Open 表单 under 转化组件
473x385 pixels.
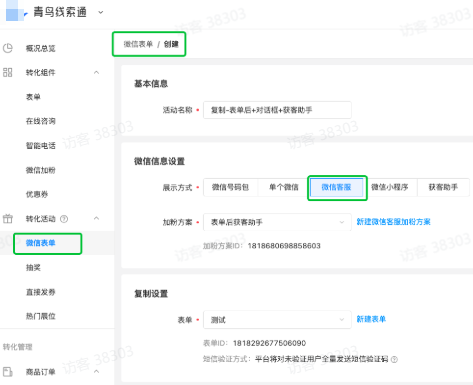click(33, 97)
